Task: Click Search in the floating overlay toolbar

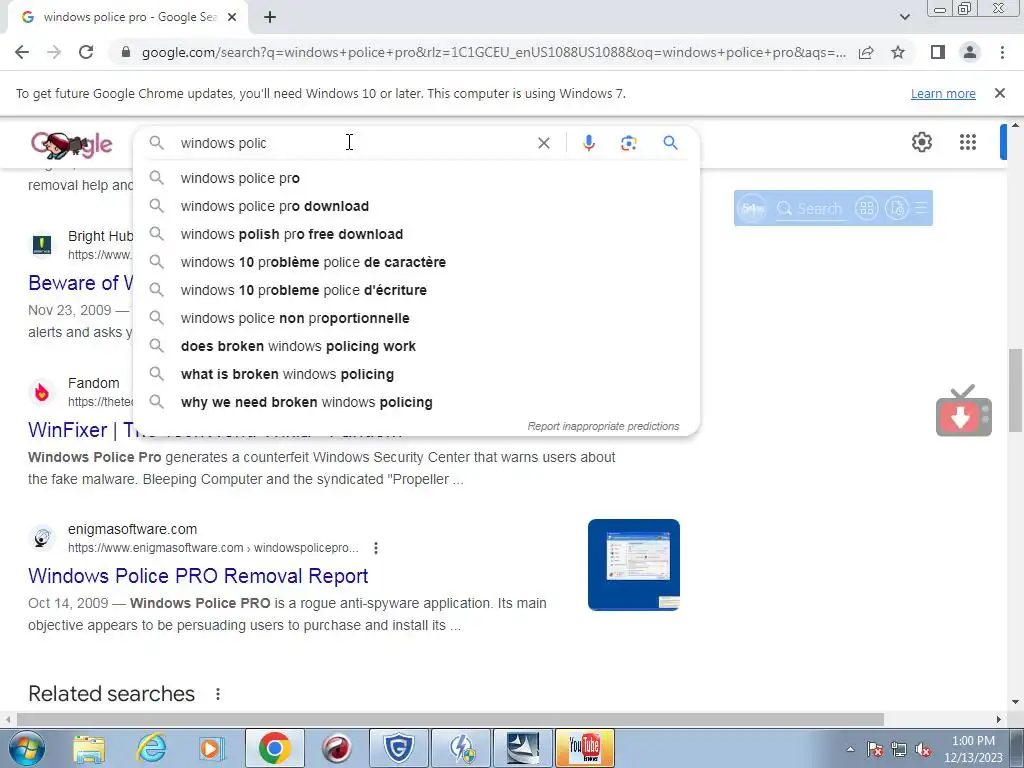Action: 810,209
